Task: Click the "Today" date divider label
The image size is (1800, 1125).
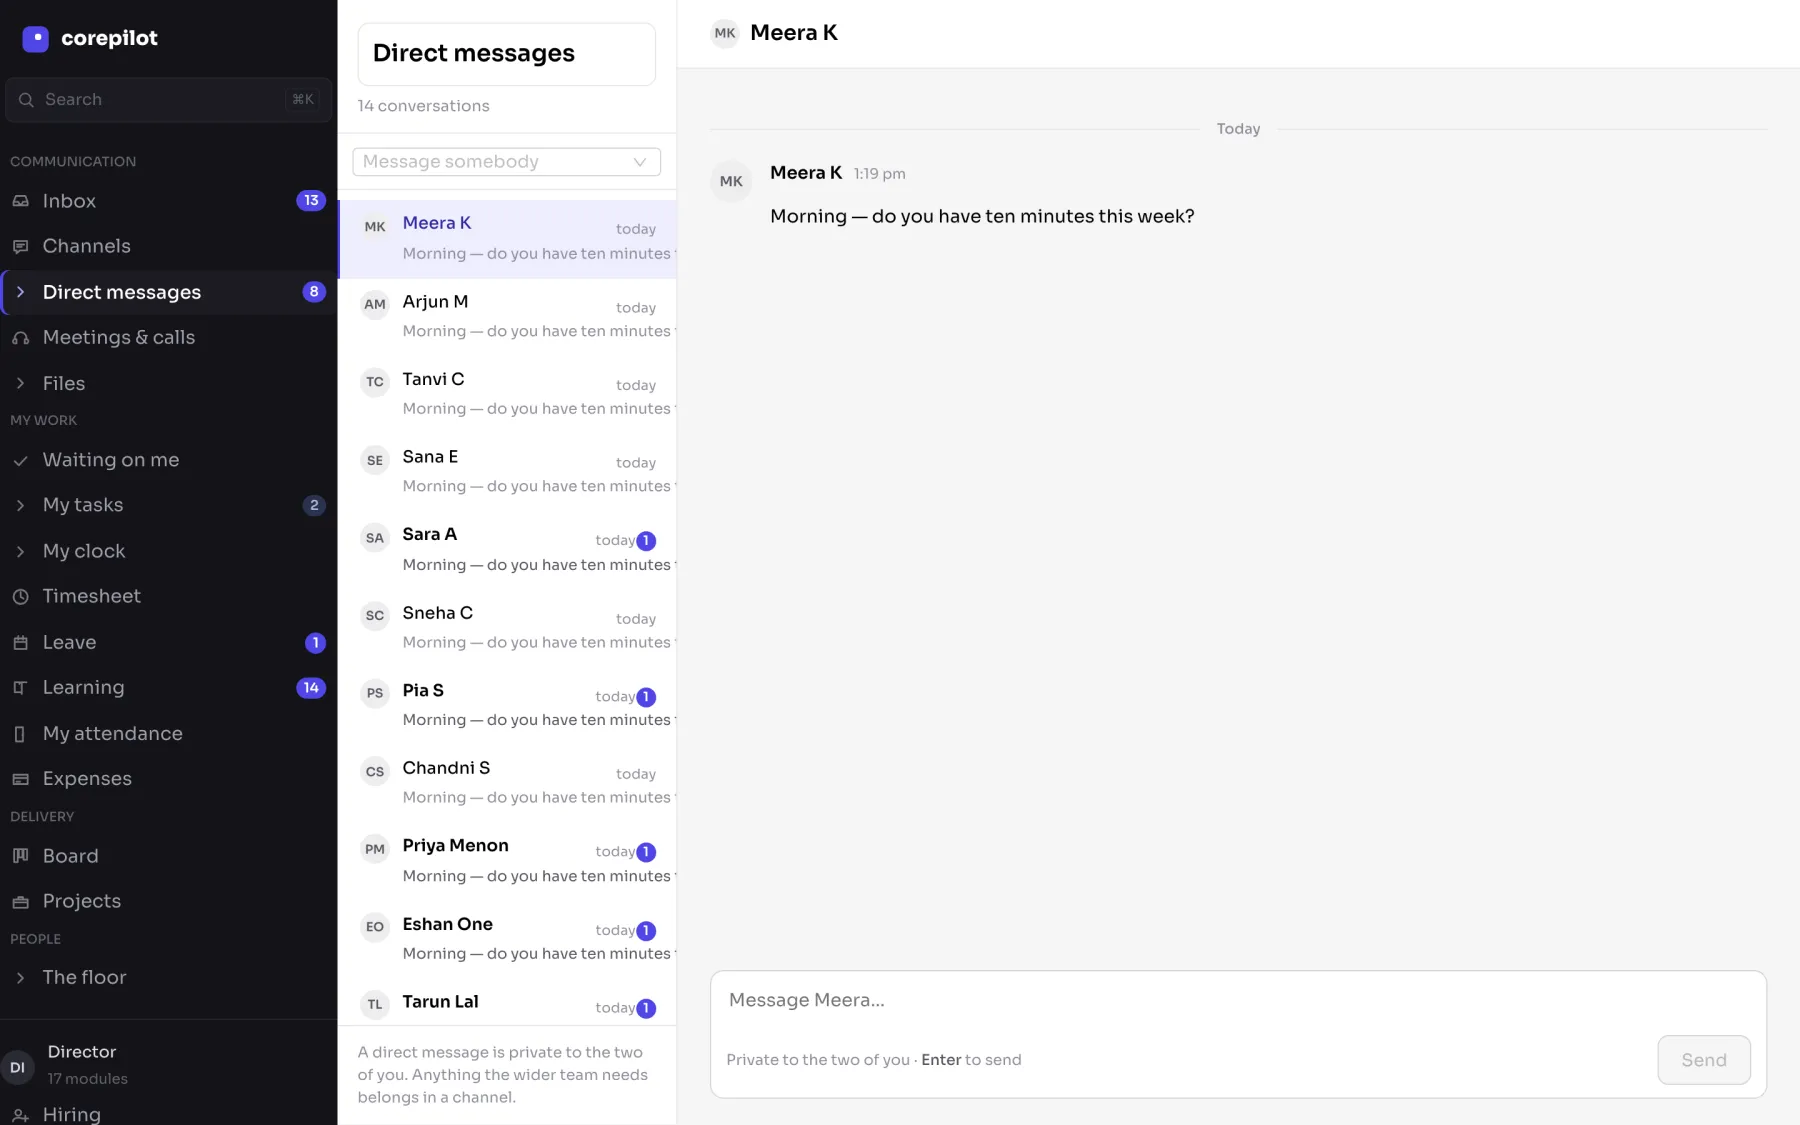Action: click(x=1238, y=129)
